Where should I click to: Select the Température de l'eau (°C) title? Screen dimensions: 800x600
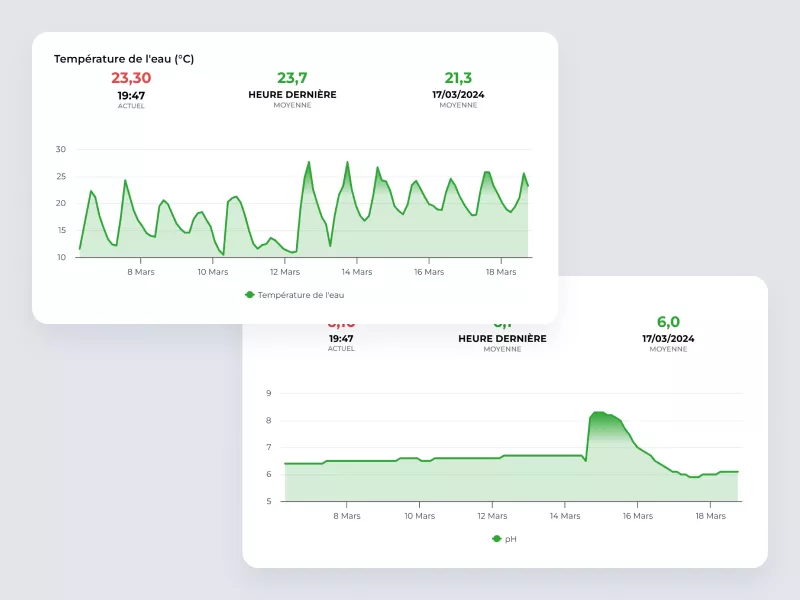click(124, 59)
